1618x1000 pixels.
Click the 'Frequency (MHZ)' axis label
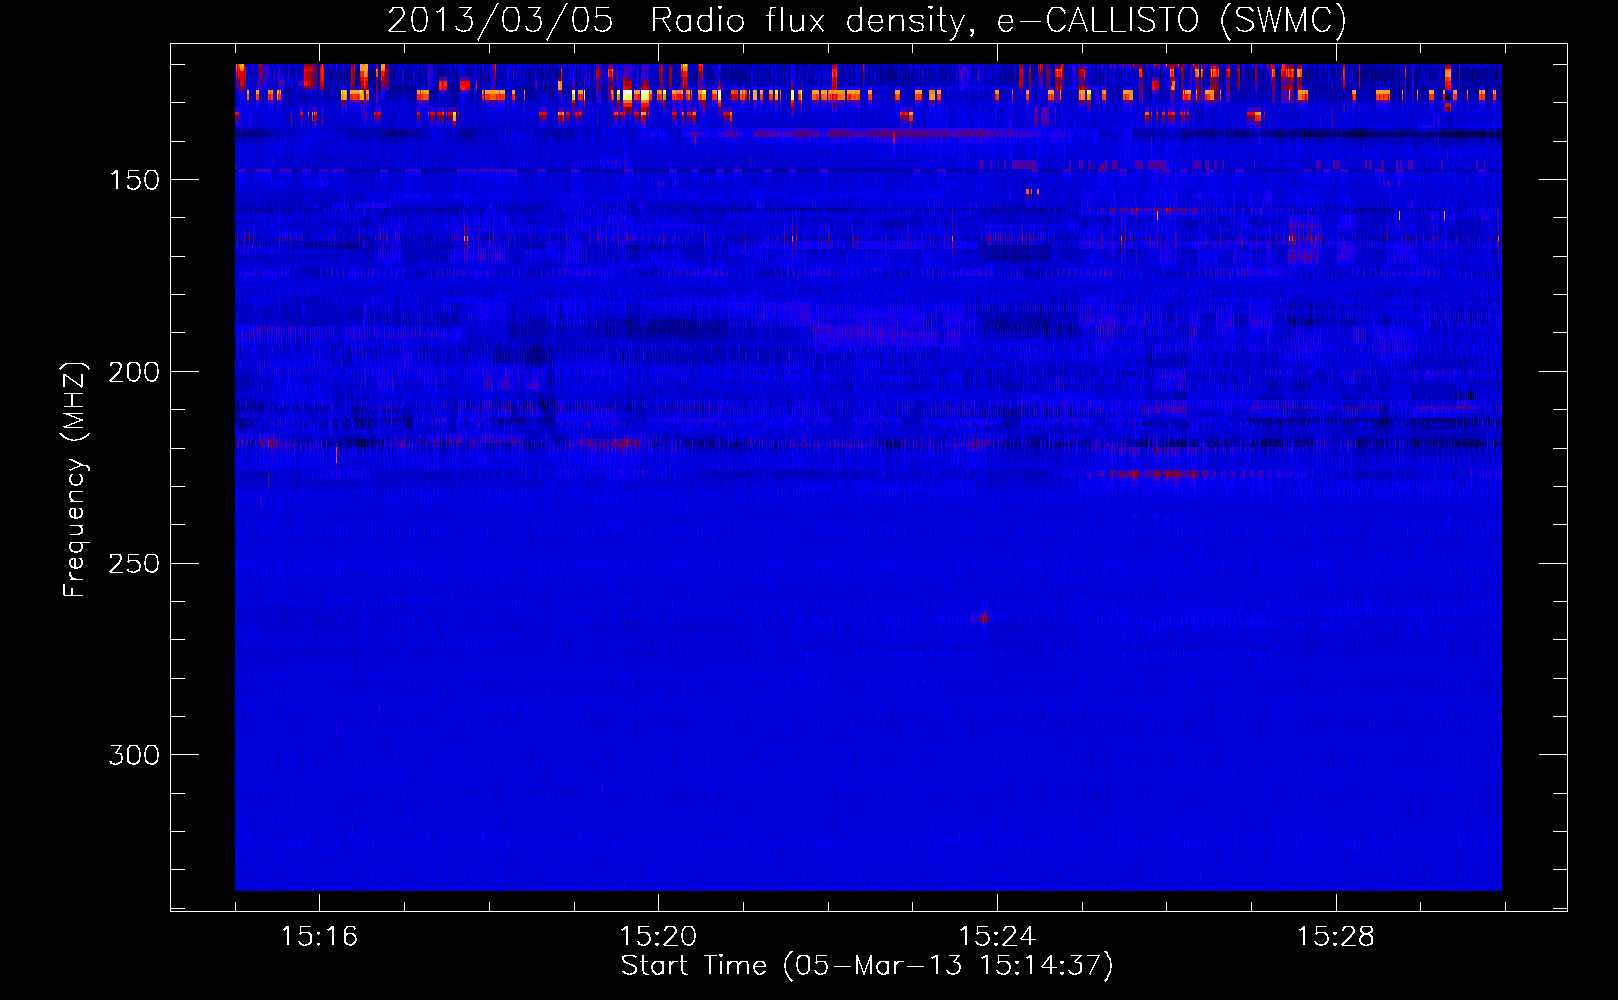click(x=74, y=479)
